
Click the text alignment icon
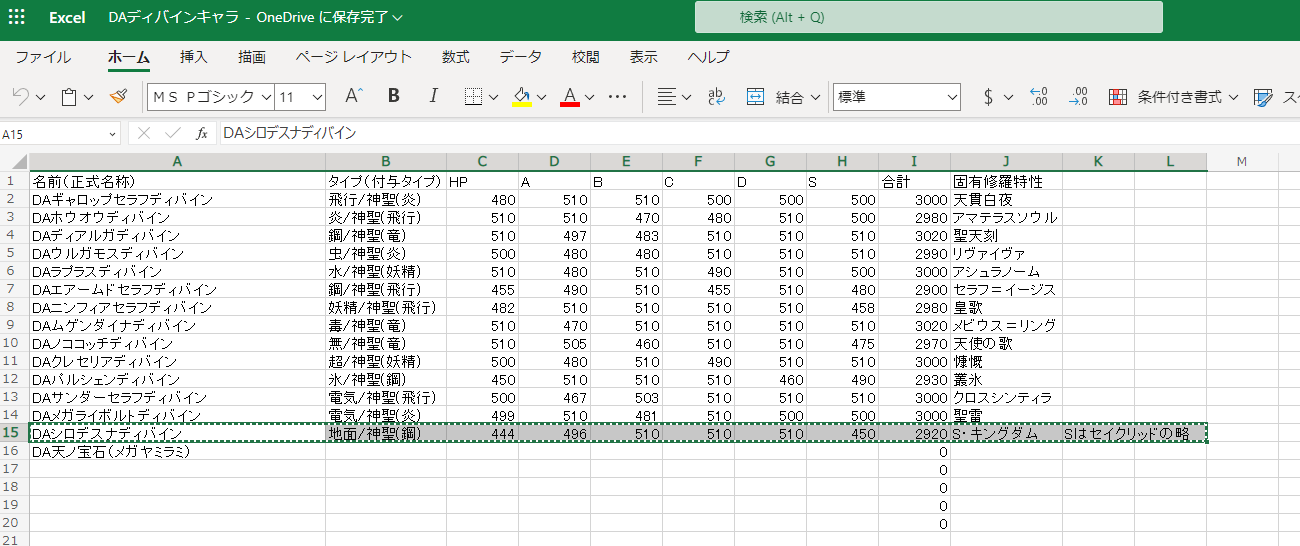[x=667, y=97]
